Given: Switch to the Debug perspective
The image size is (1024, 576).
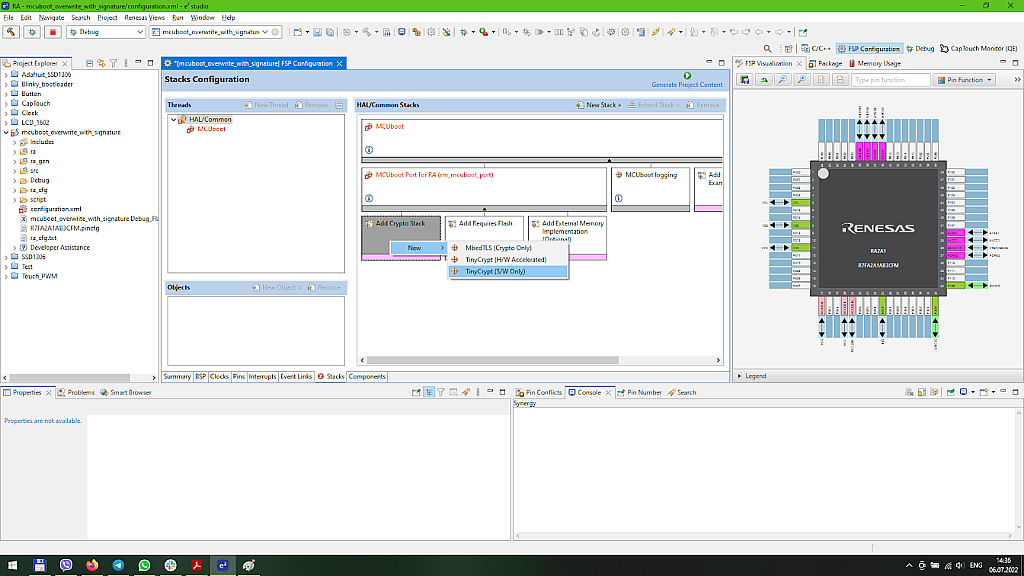Looking at the screenshot, I should (920, 48).
